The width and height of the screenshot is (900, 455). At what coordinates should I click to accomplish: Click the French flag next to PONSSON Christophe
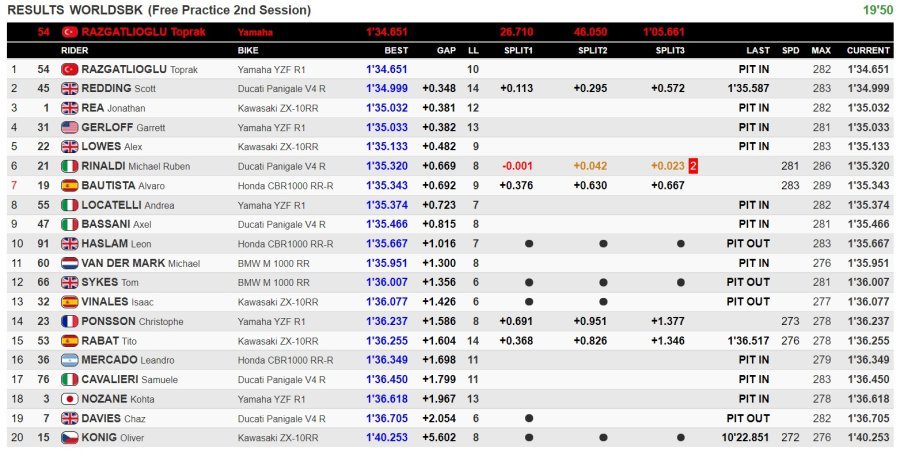(69, 321)
